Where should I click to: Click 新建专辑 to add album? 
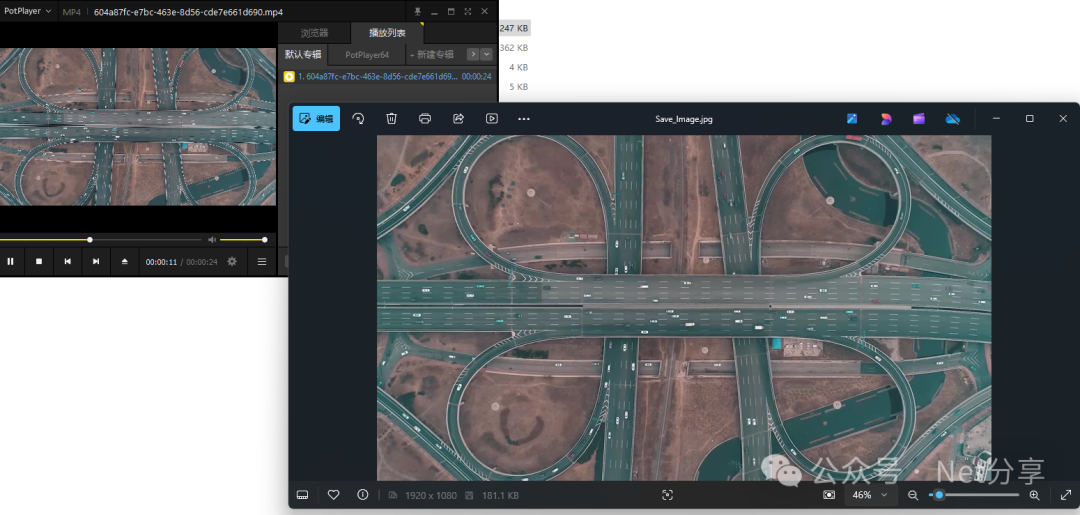pos(432,54)
